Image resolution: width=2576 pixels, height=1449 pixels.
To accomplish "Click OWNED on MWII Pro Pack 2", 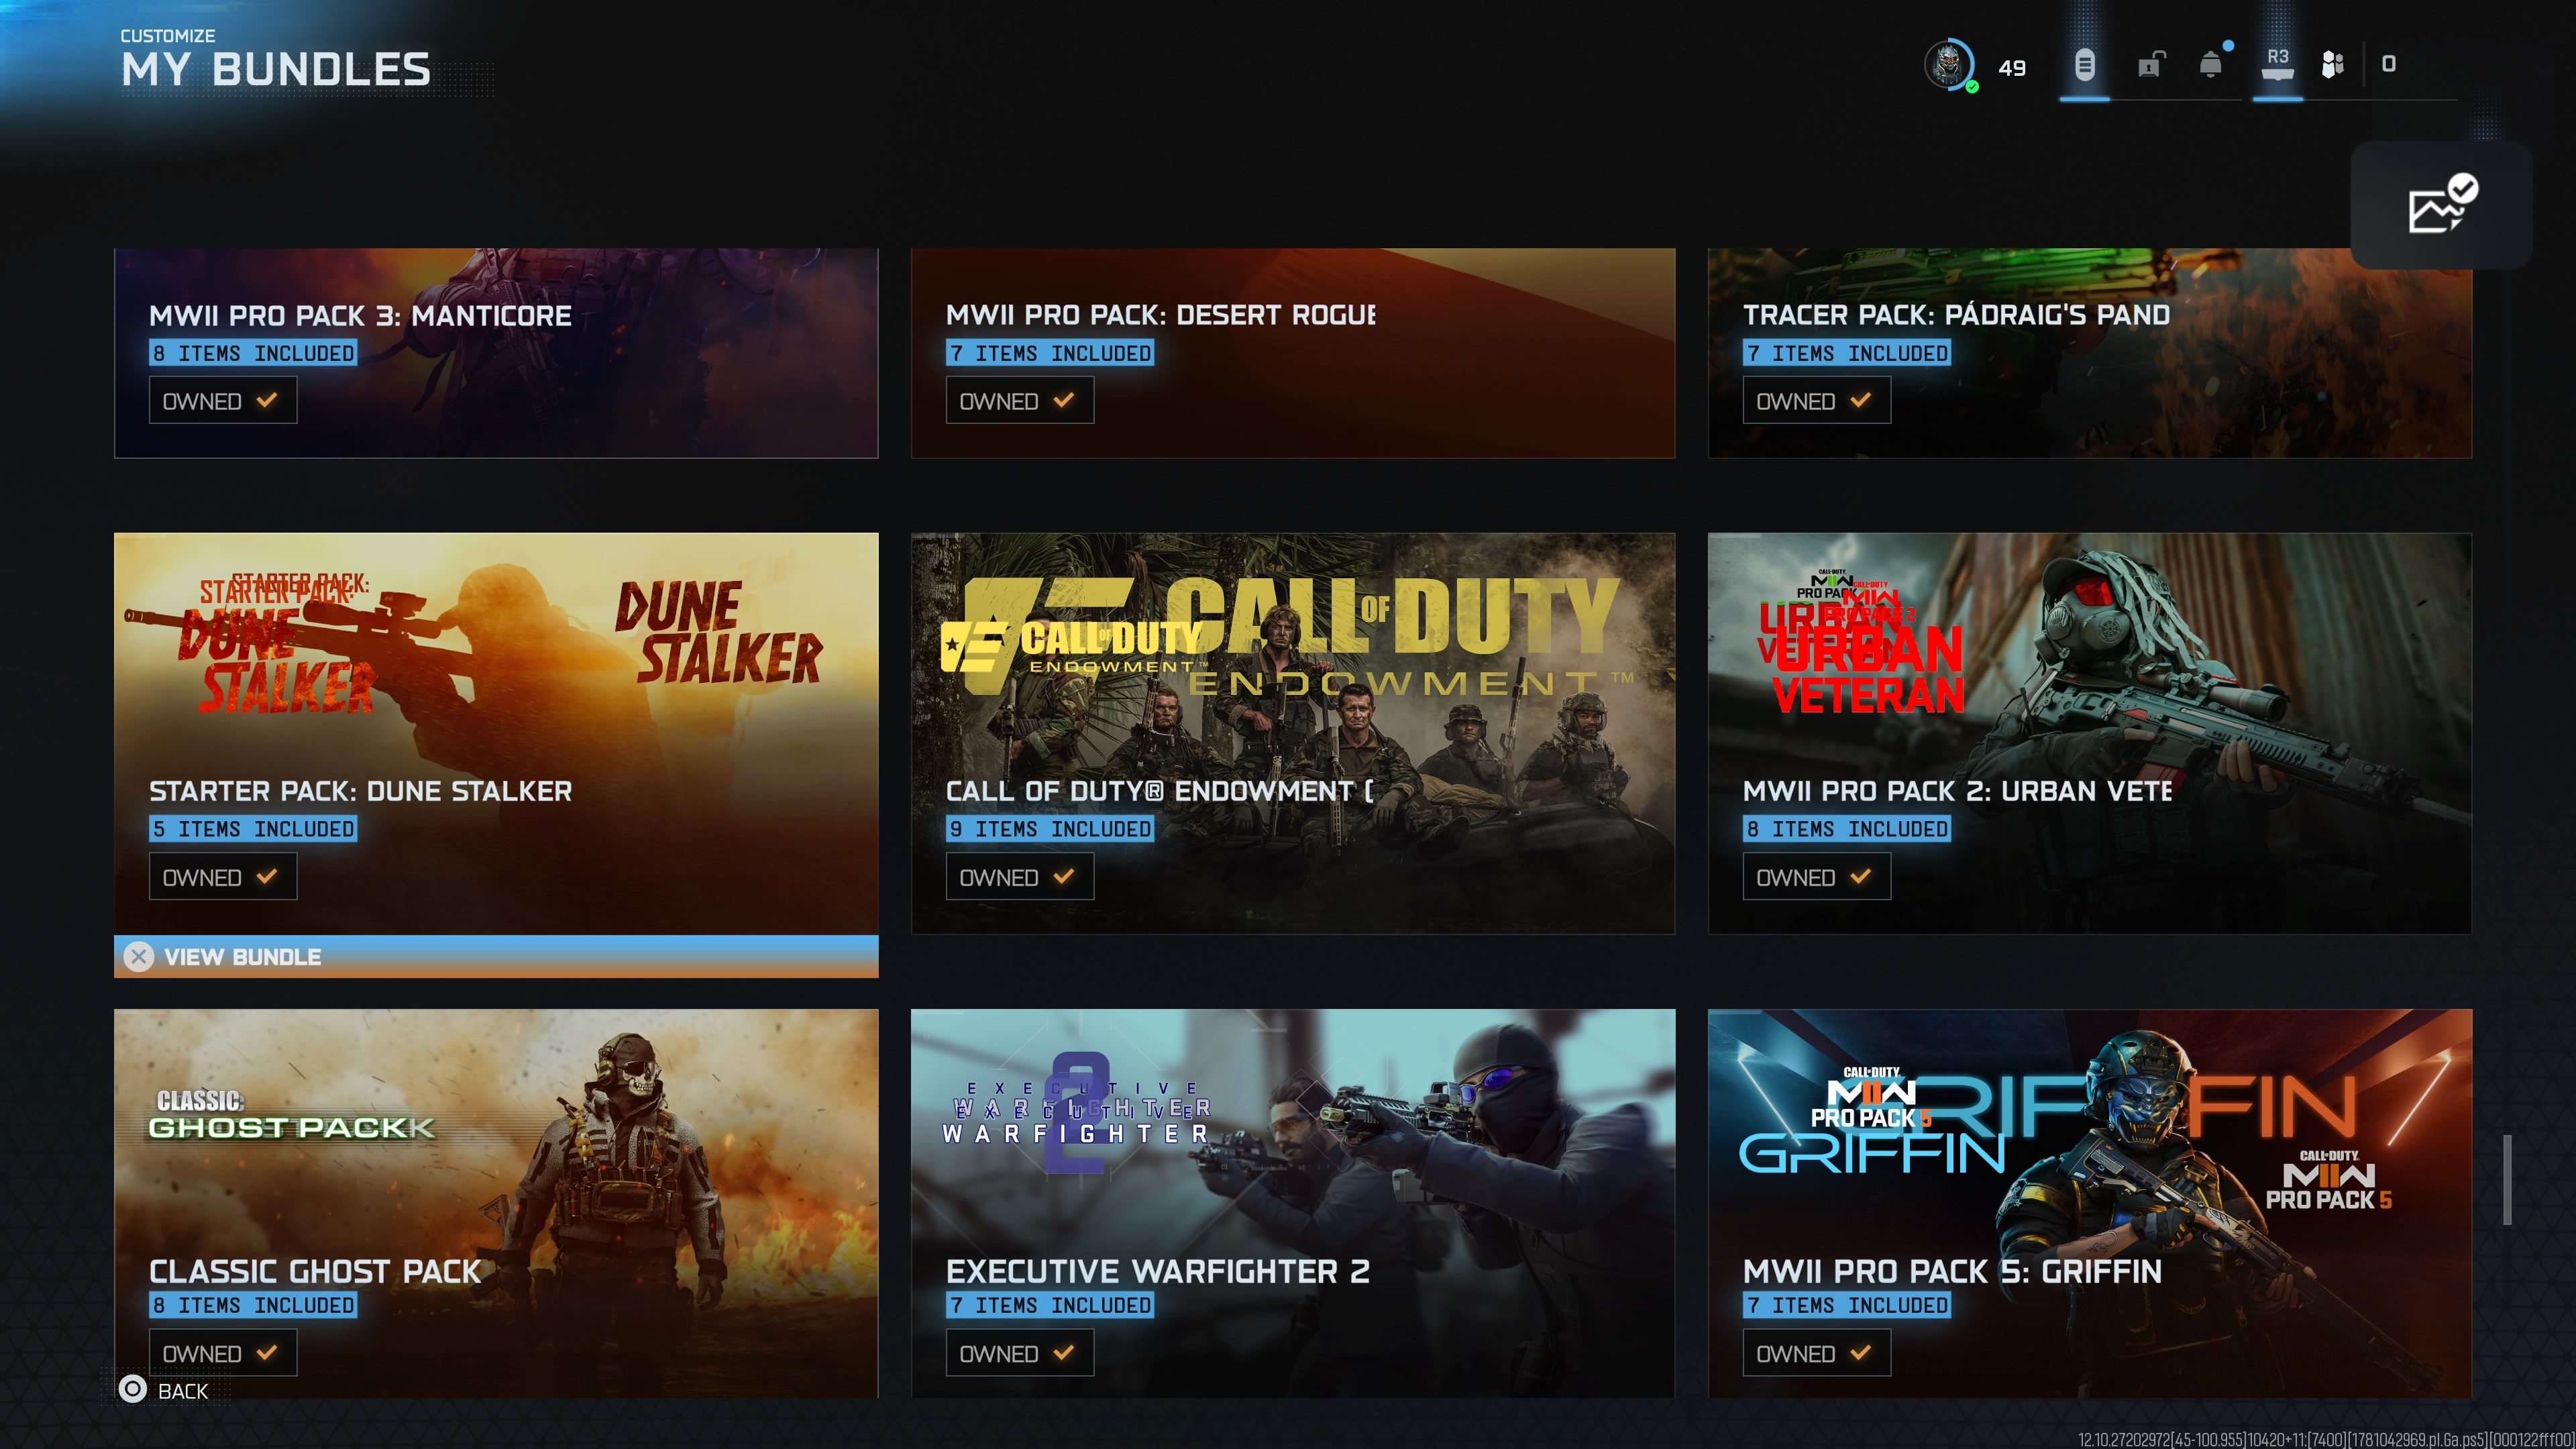I will [1817, 876].
